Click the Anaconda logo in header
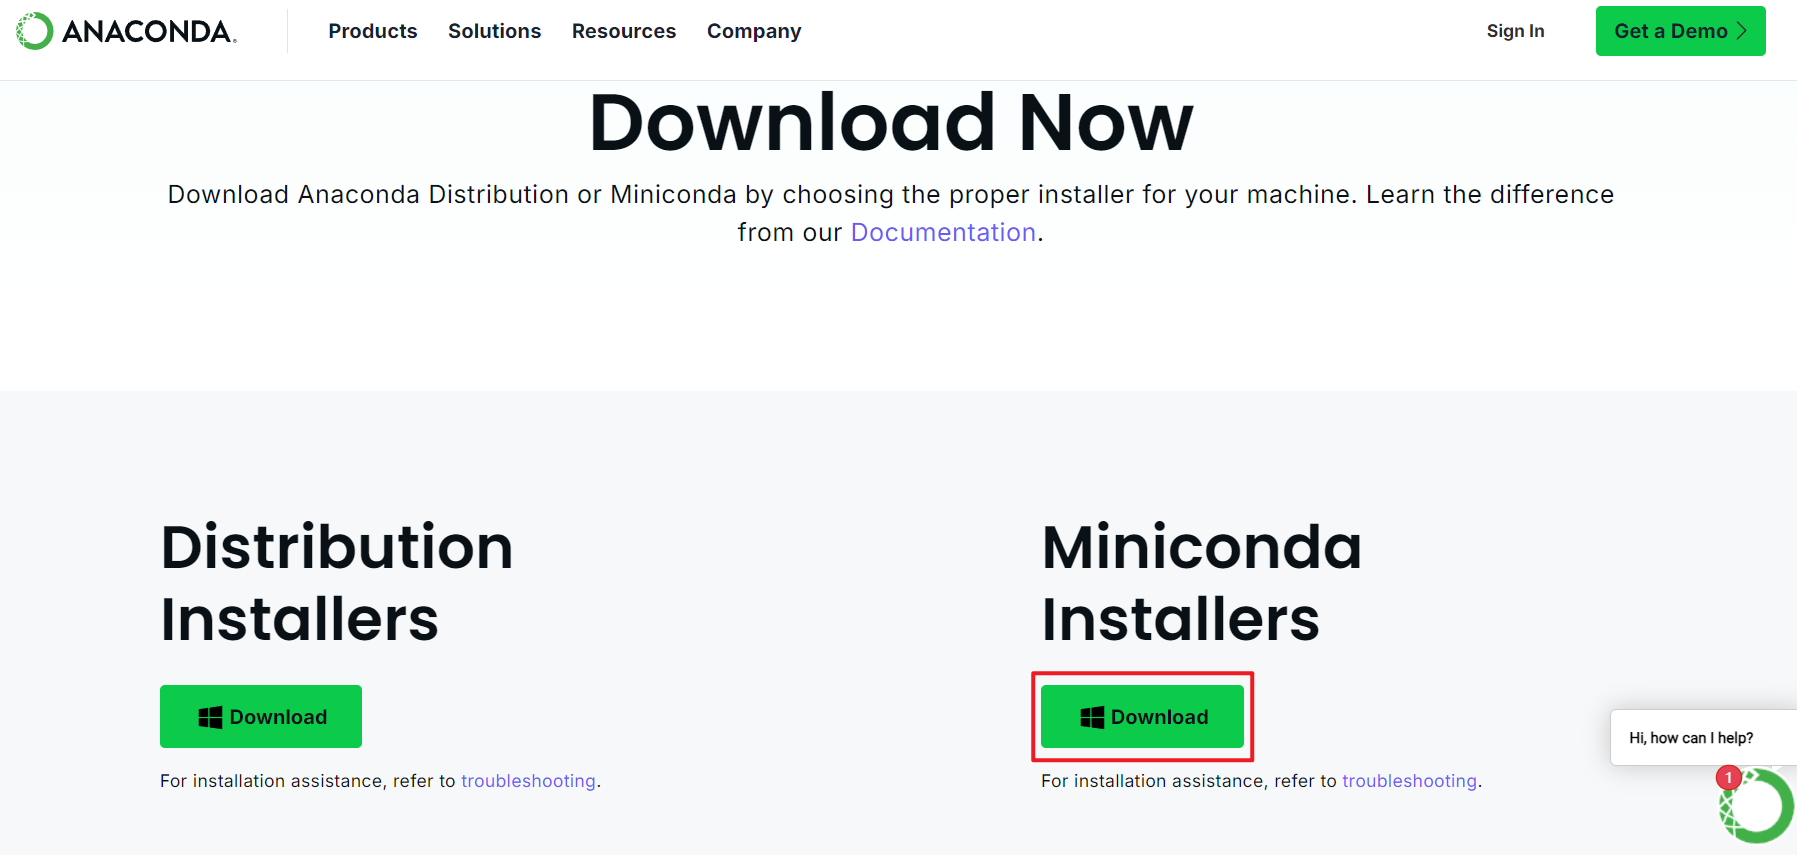 click(x=127, y=31)
